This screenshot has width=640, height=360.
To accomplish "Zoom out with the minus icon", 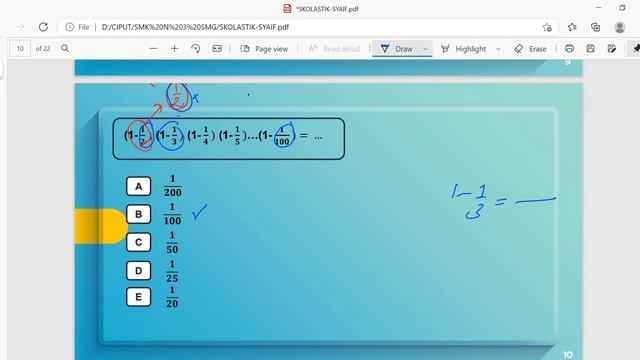I will (153, 49).
